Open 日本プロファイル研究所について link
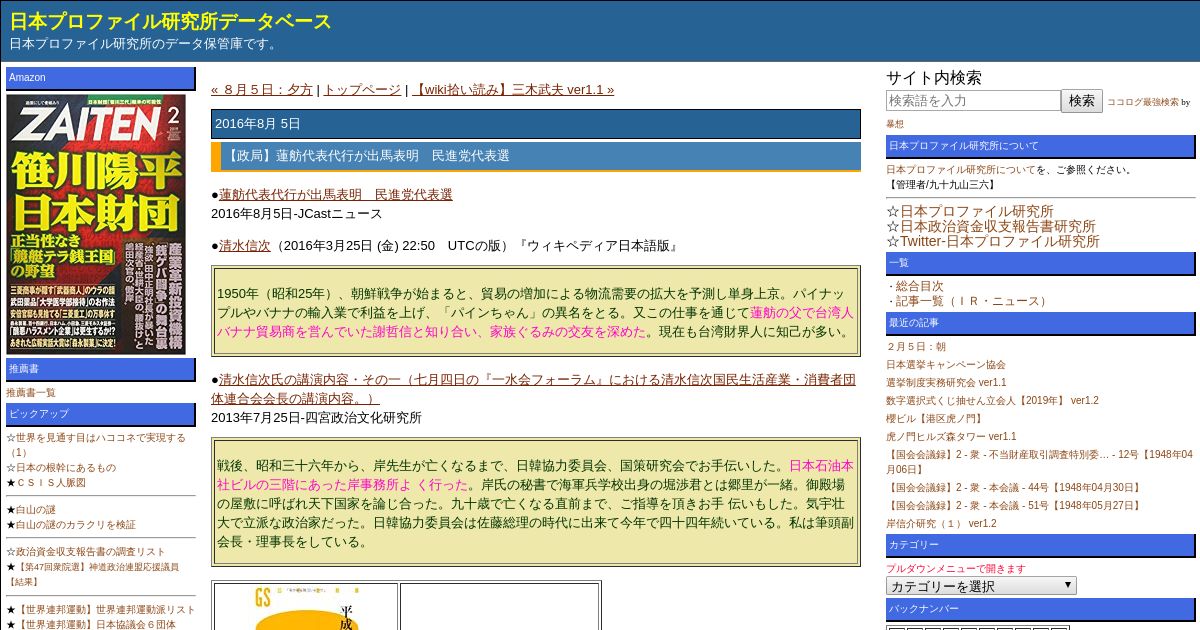Viewport: 1200px width, 630px height. pyautogui.click(x=960, y=170)
